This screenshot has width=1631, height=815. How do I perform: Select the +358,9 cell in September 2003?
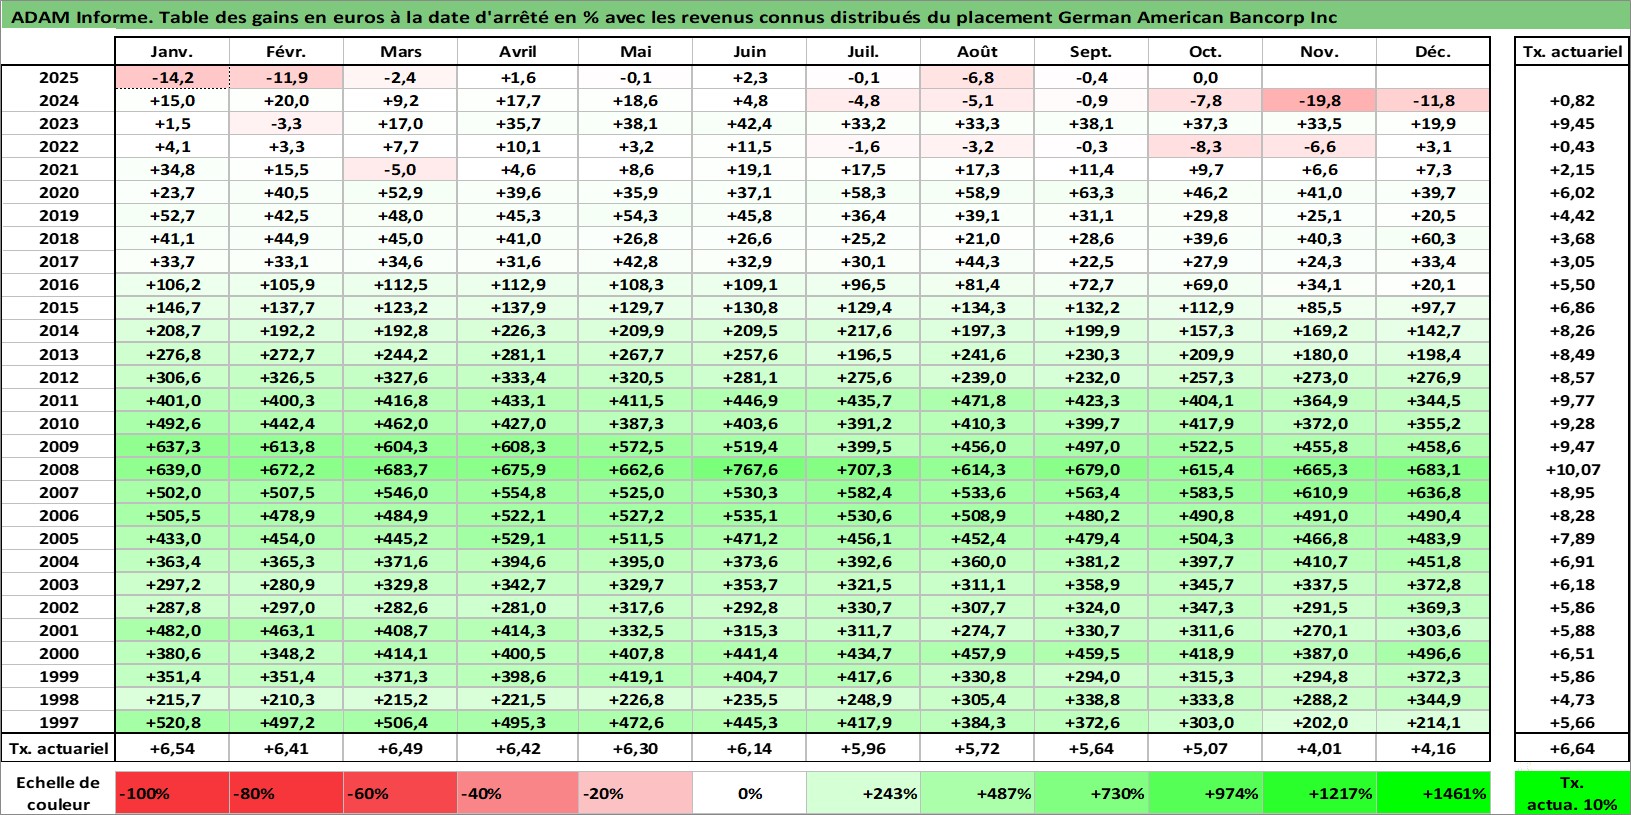point(1091,584)
